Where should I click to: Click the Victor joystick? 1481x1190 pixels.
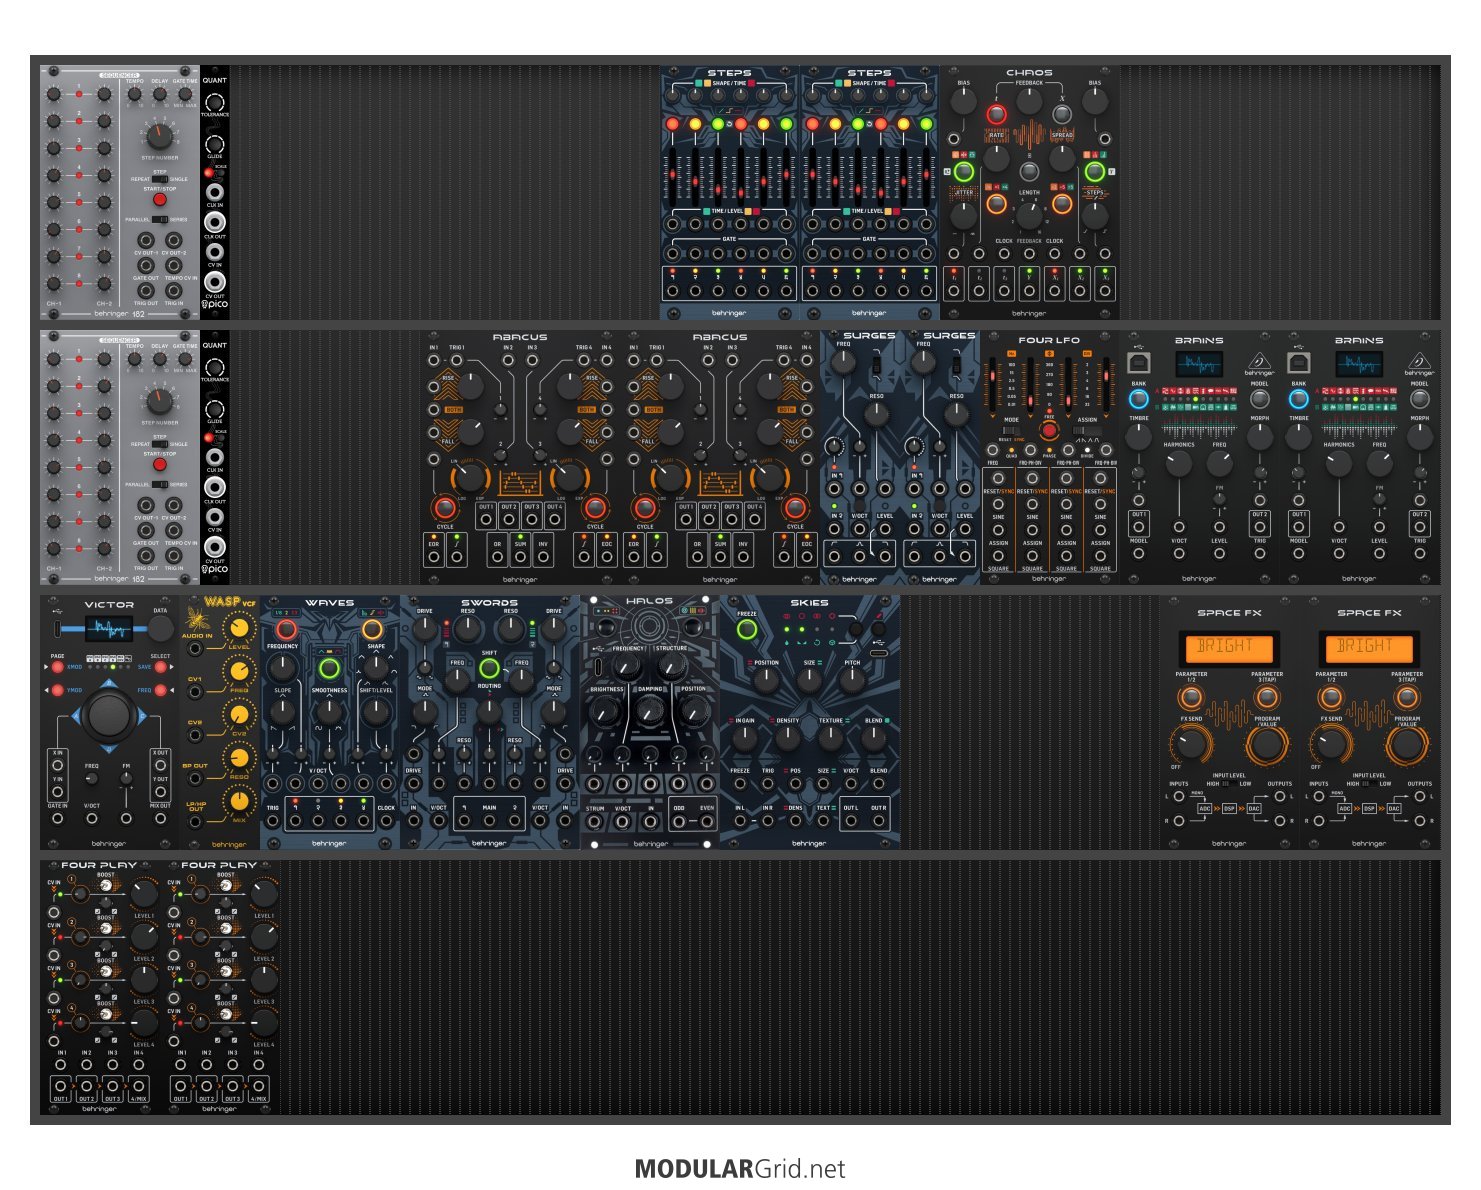click(x=109, y=714)
